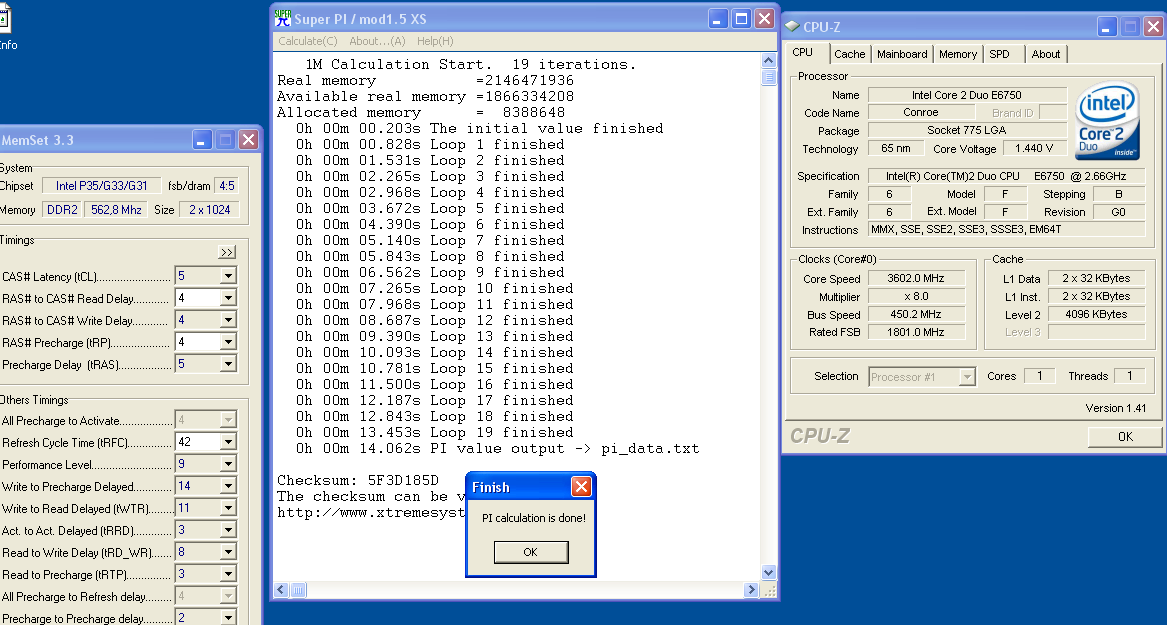Minimize the CPU-Z window
Viewport: 1167px width, 625px height.
coord(1107,27)
